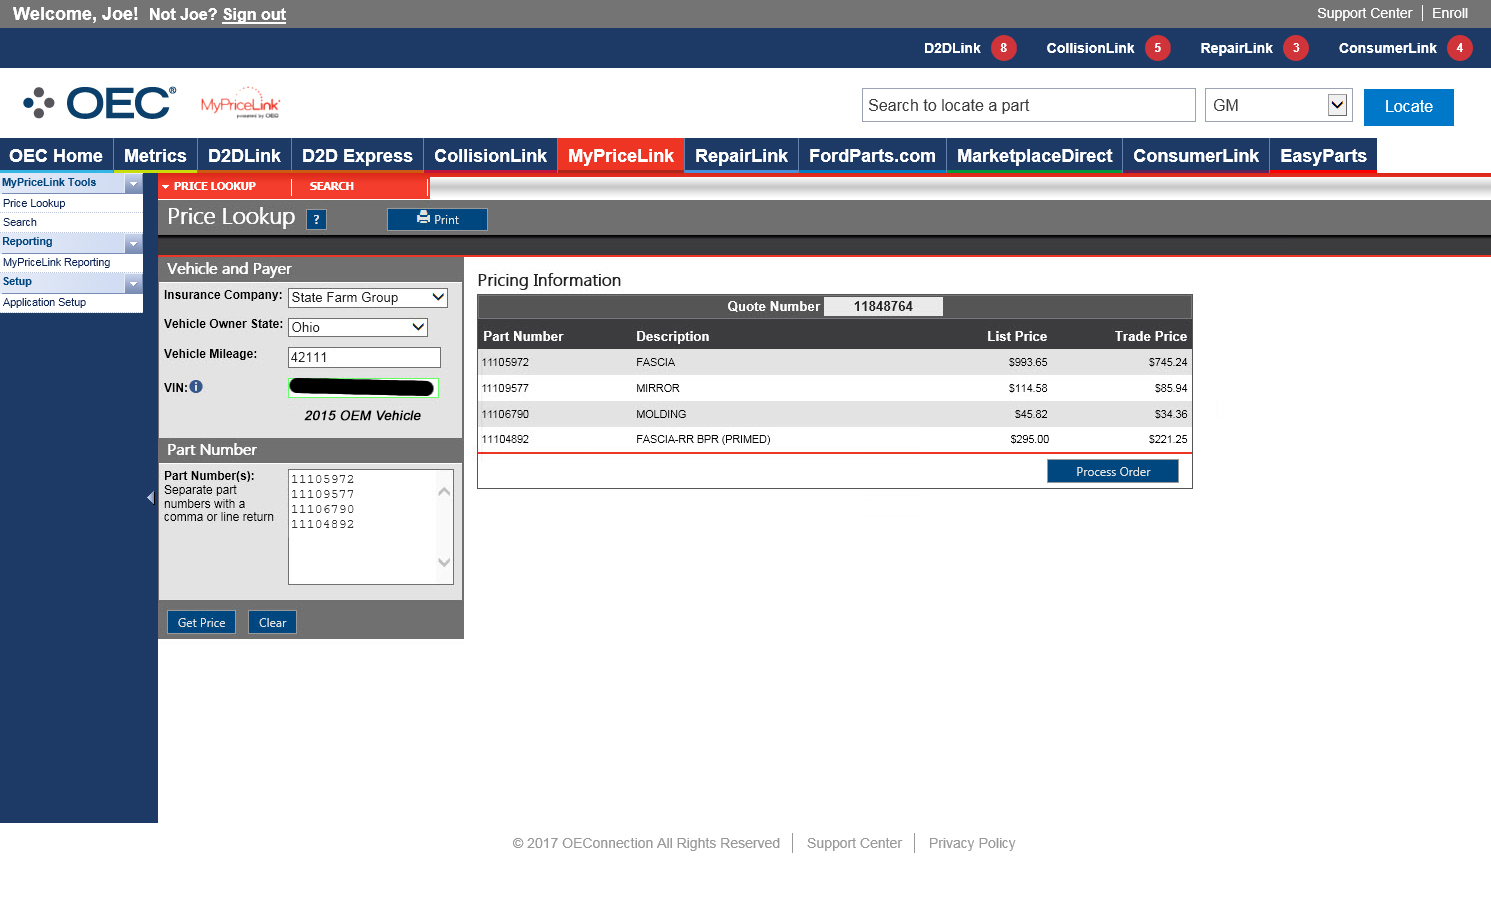Open the Vehicle Owner State dropdown

(x=358, y=328)
